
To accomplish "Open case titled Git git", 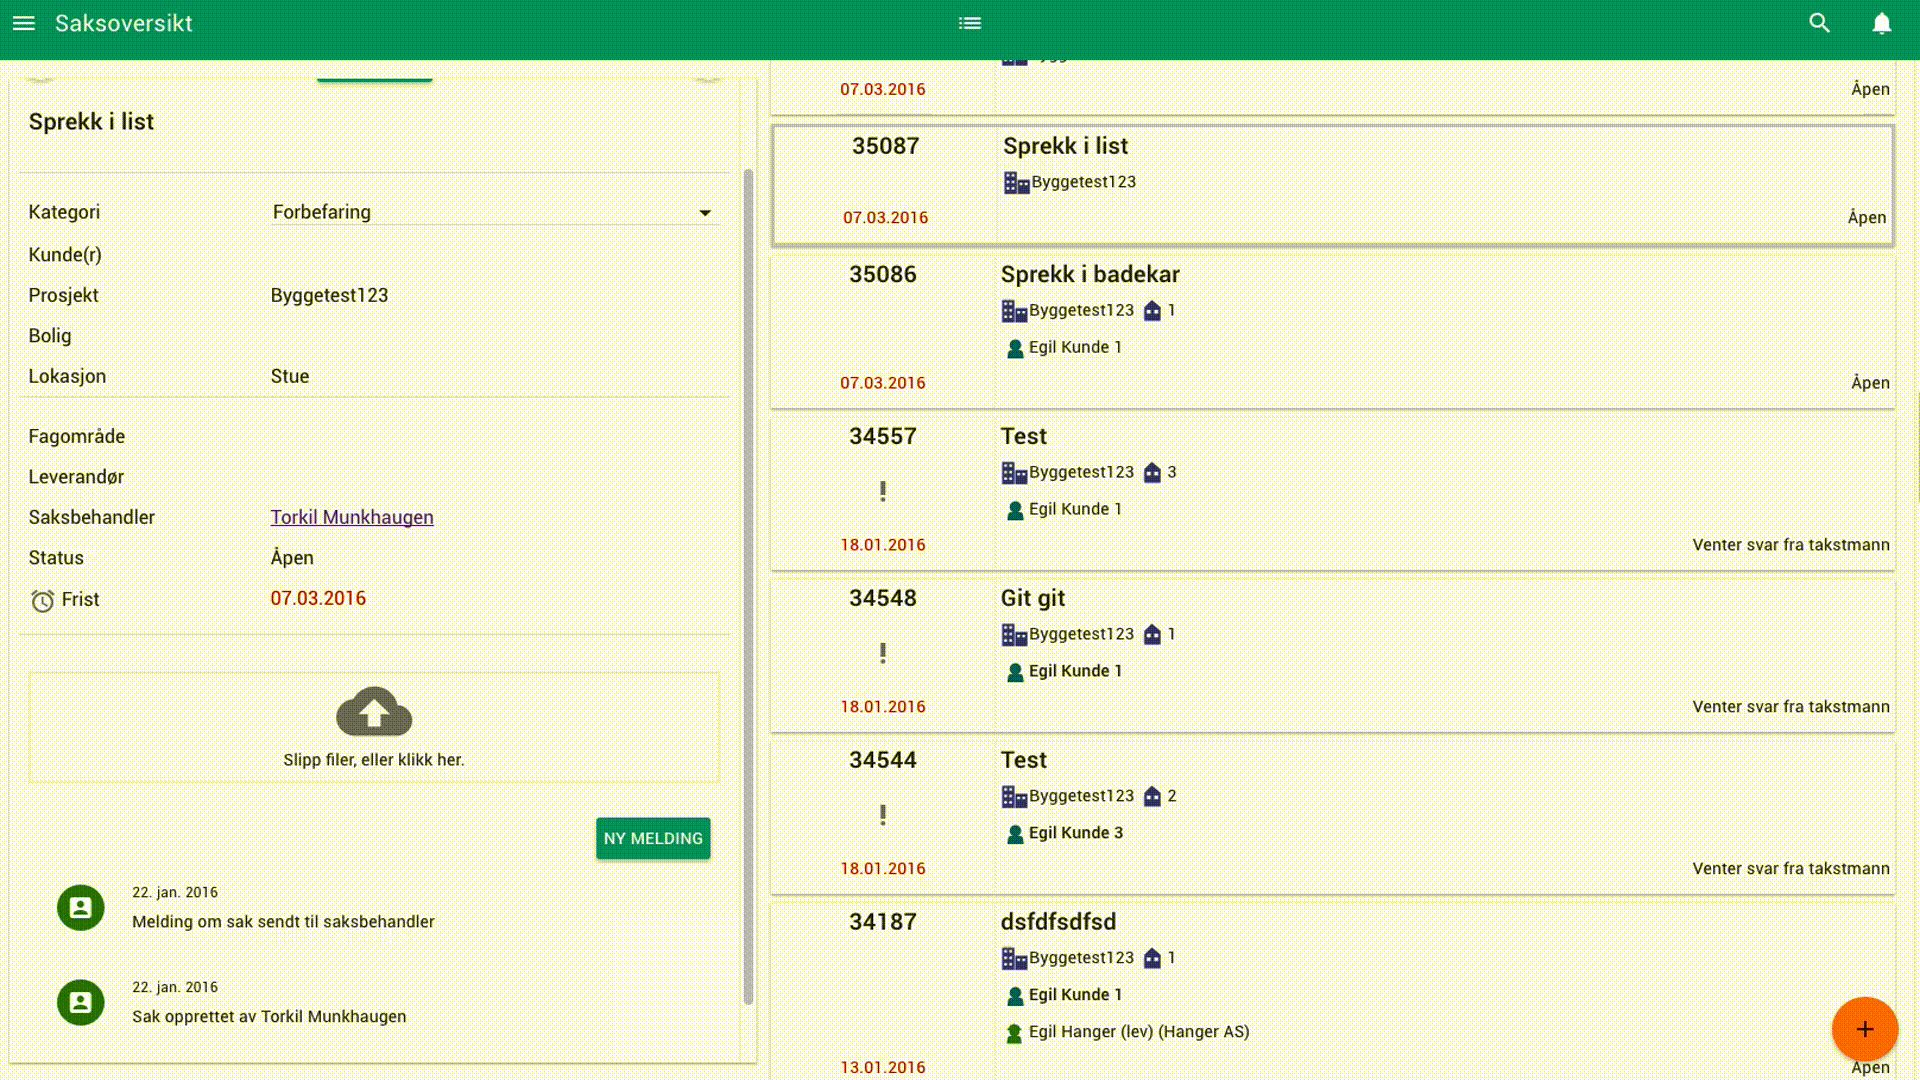I will [x=1033, y=598].
